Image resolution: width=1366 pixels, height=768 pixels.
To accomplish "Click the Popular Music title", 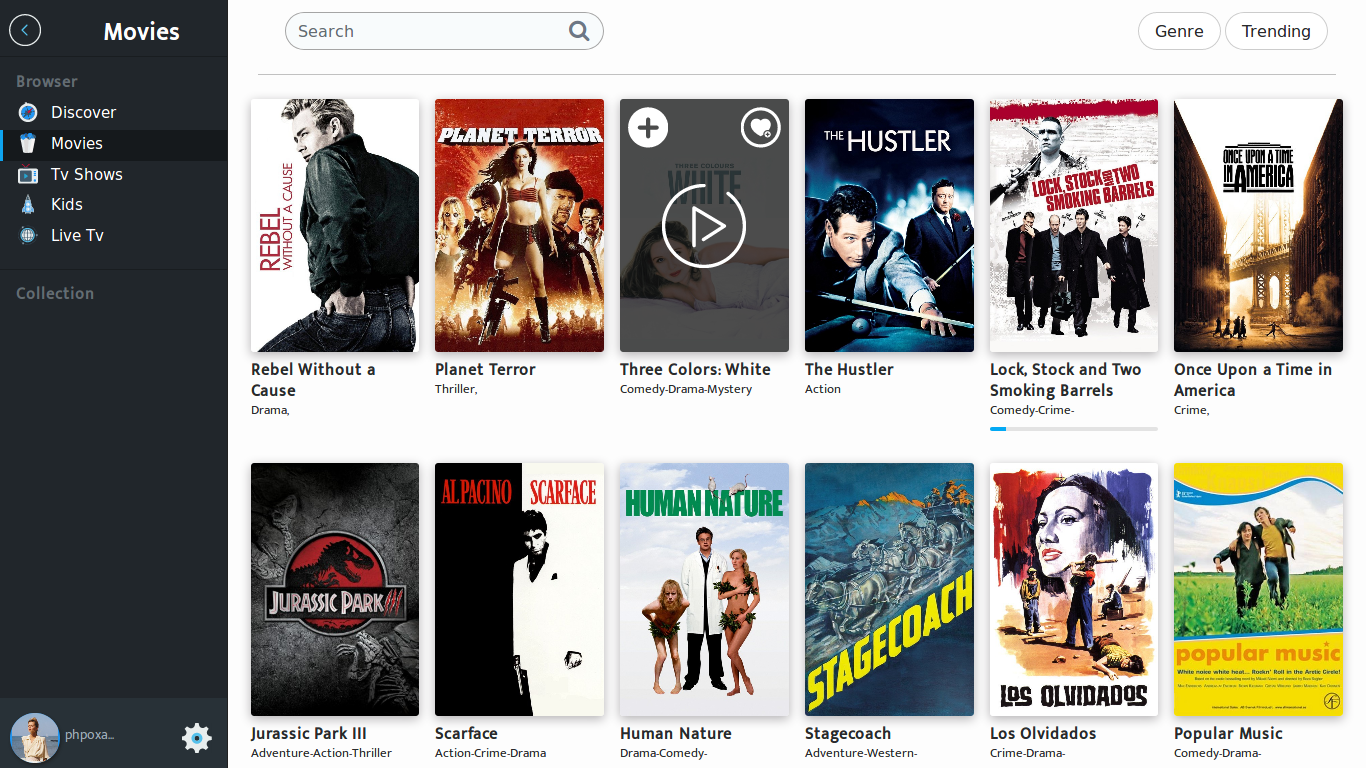I will [x=1228, y=733].
